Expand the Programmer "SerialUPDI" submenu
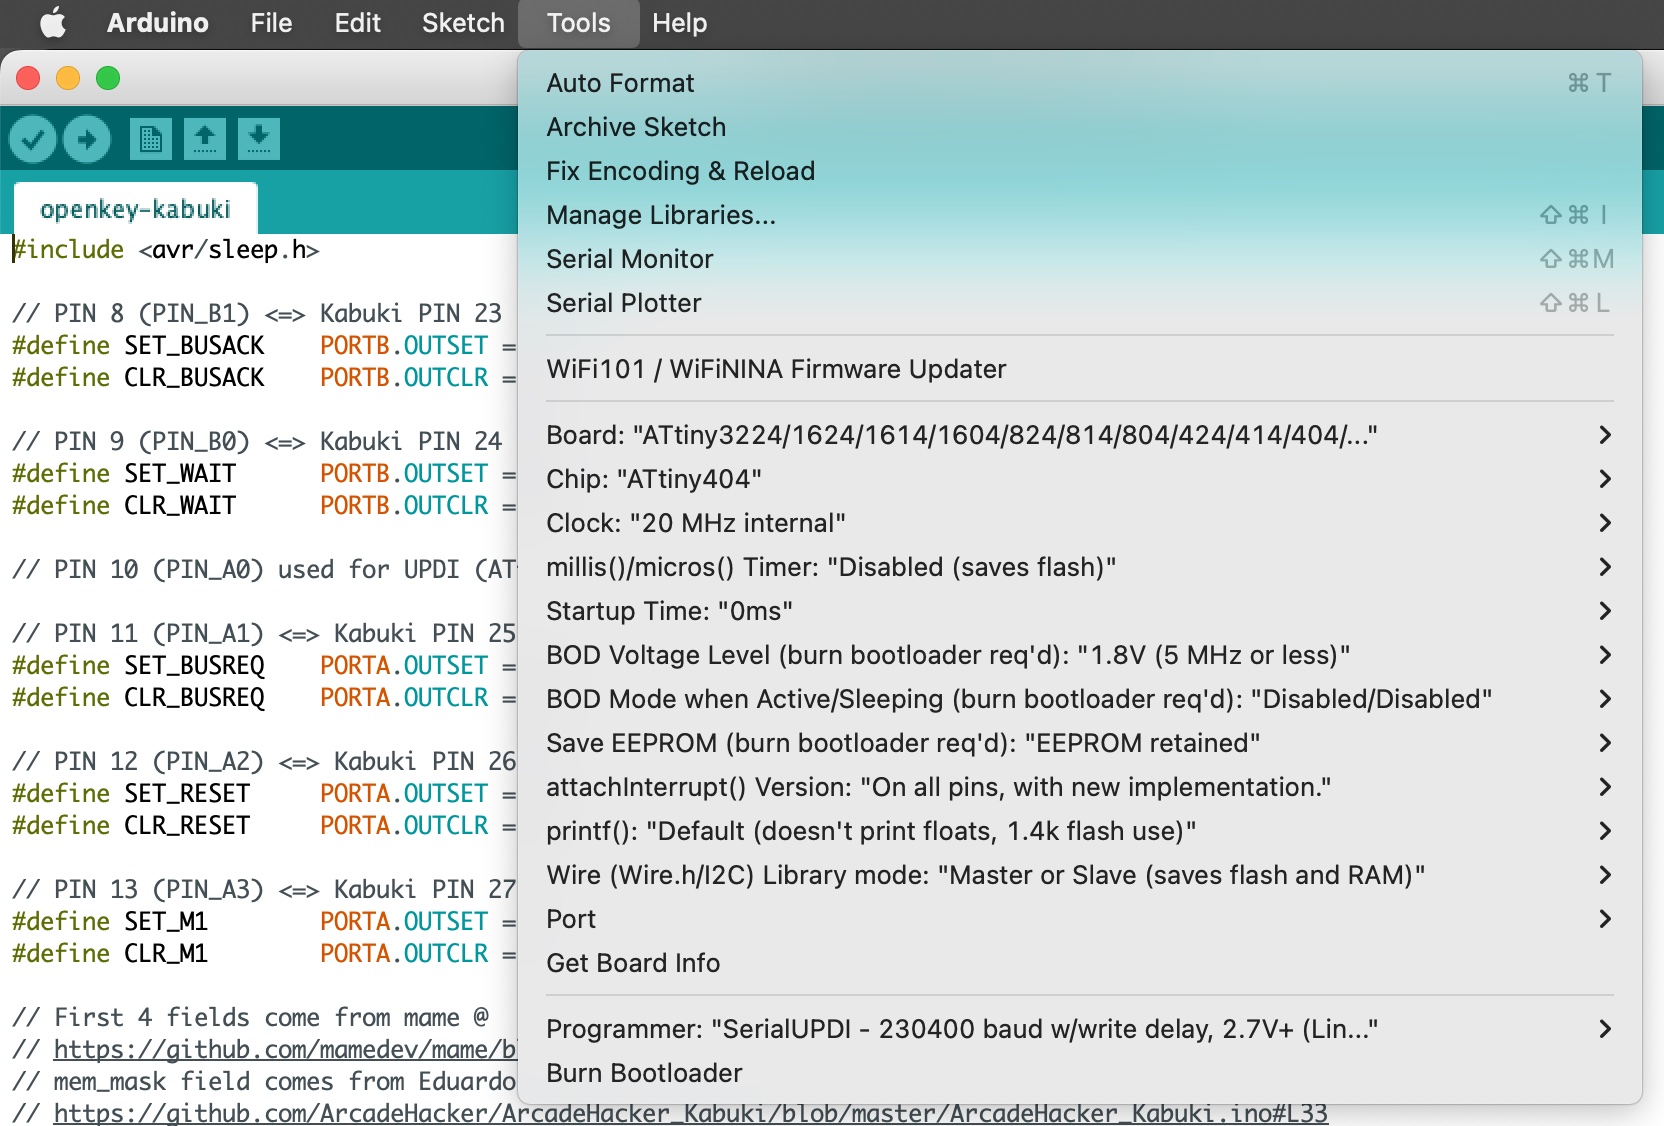The height and width of the screenshot is (1126, 1664). click(1080, 1029)
